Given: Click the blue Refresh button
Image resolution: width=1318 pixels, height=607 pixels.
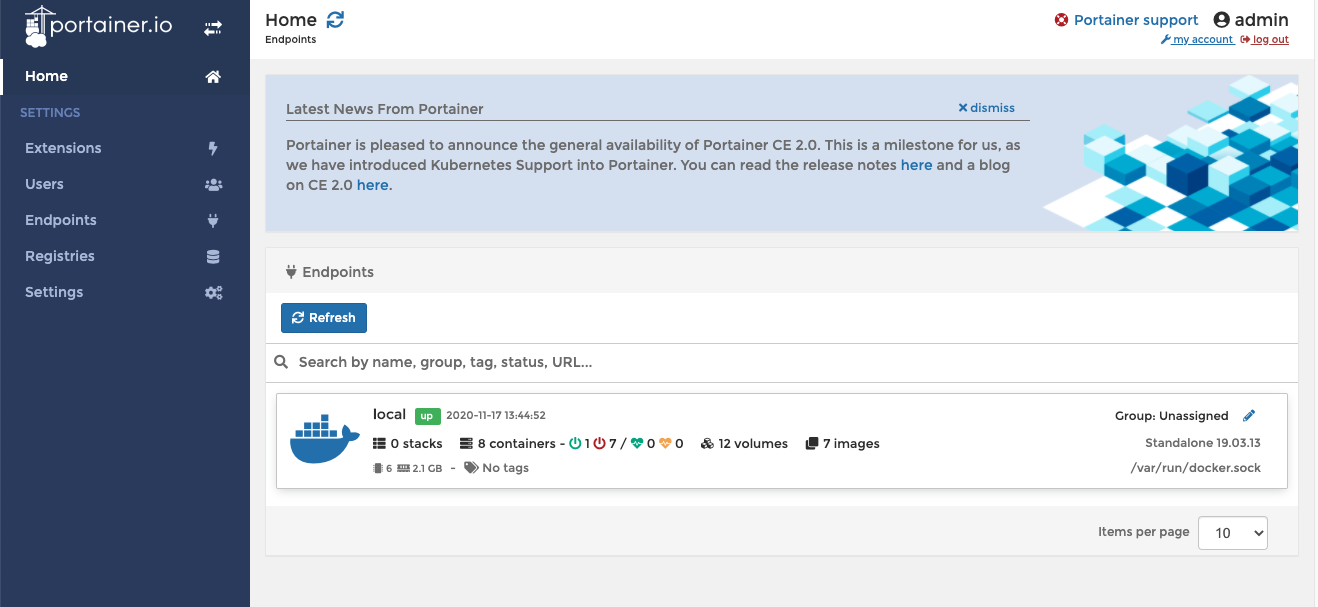Looking at the screenshot, I should (x=324, y=318).
